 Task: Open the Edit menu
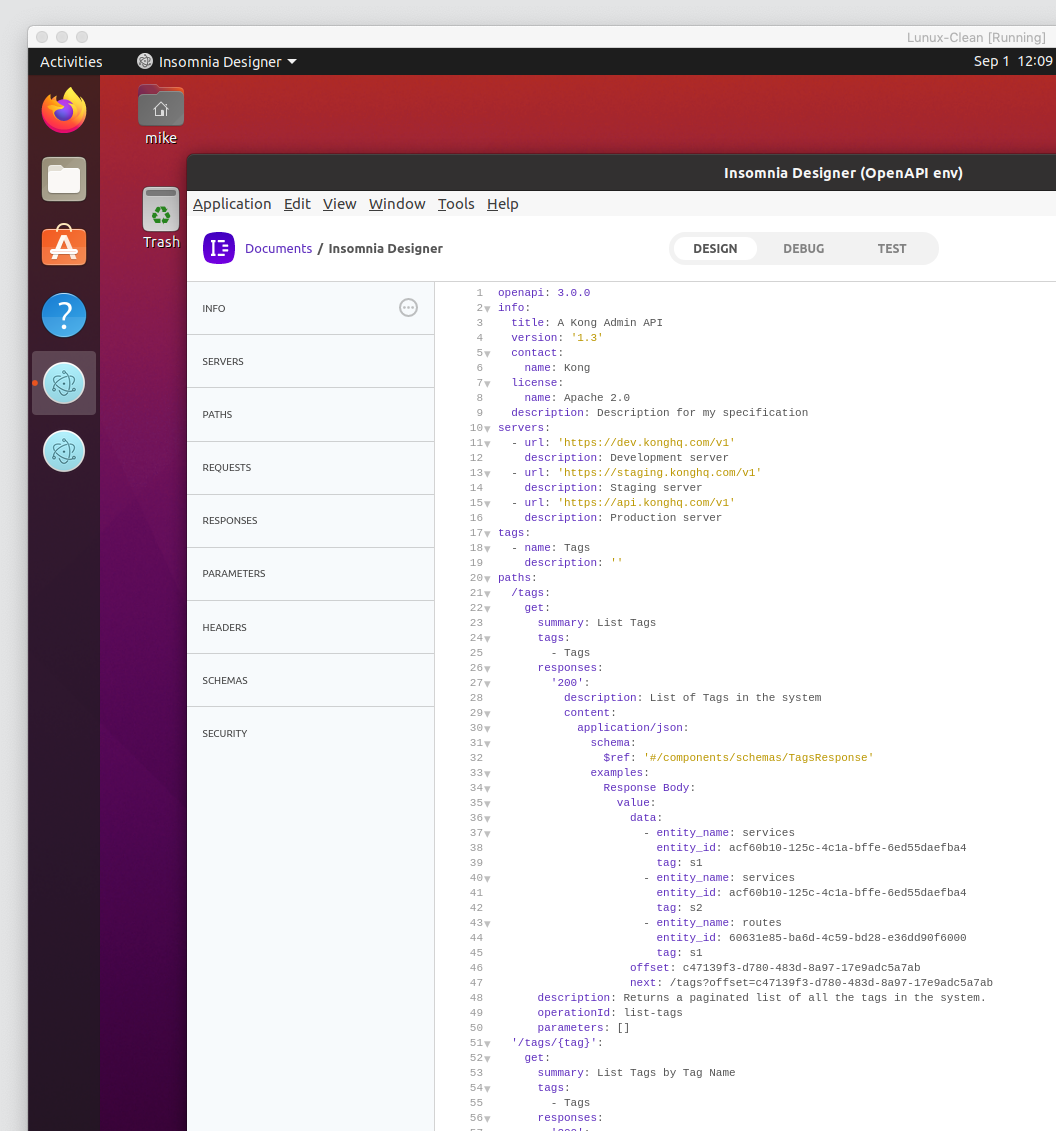pos(297,204)
